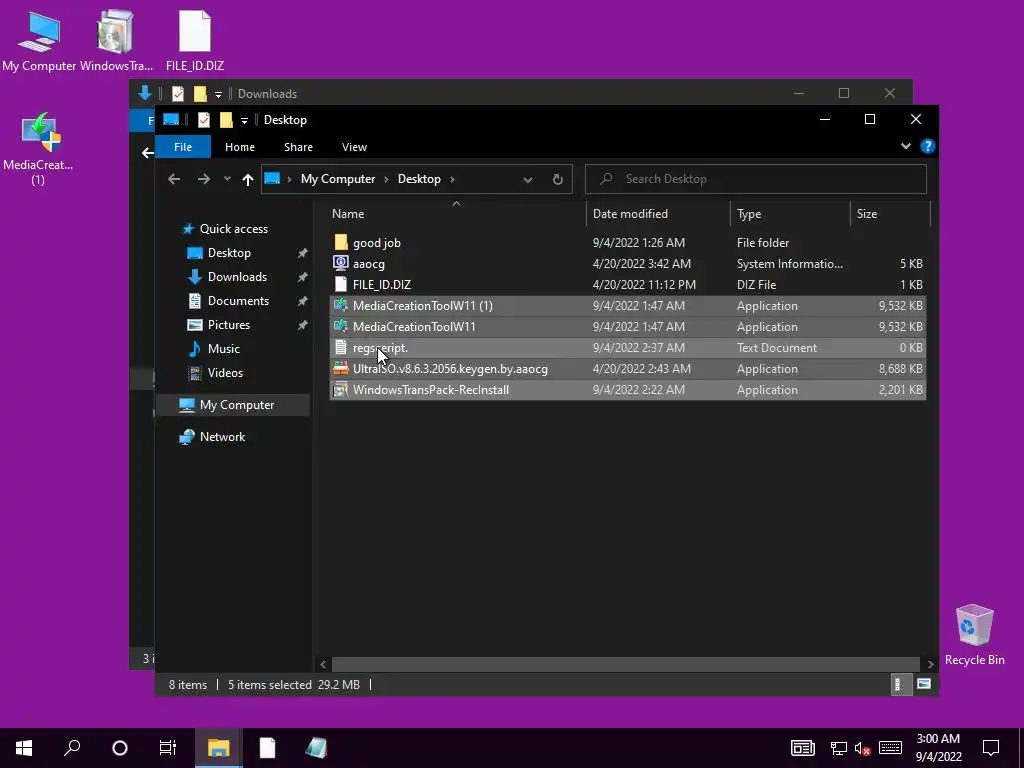
Task: Click the muted volume tray icon
Action: point(862,748)
